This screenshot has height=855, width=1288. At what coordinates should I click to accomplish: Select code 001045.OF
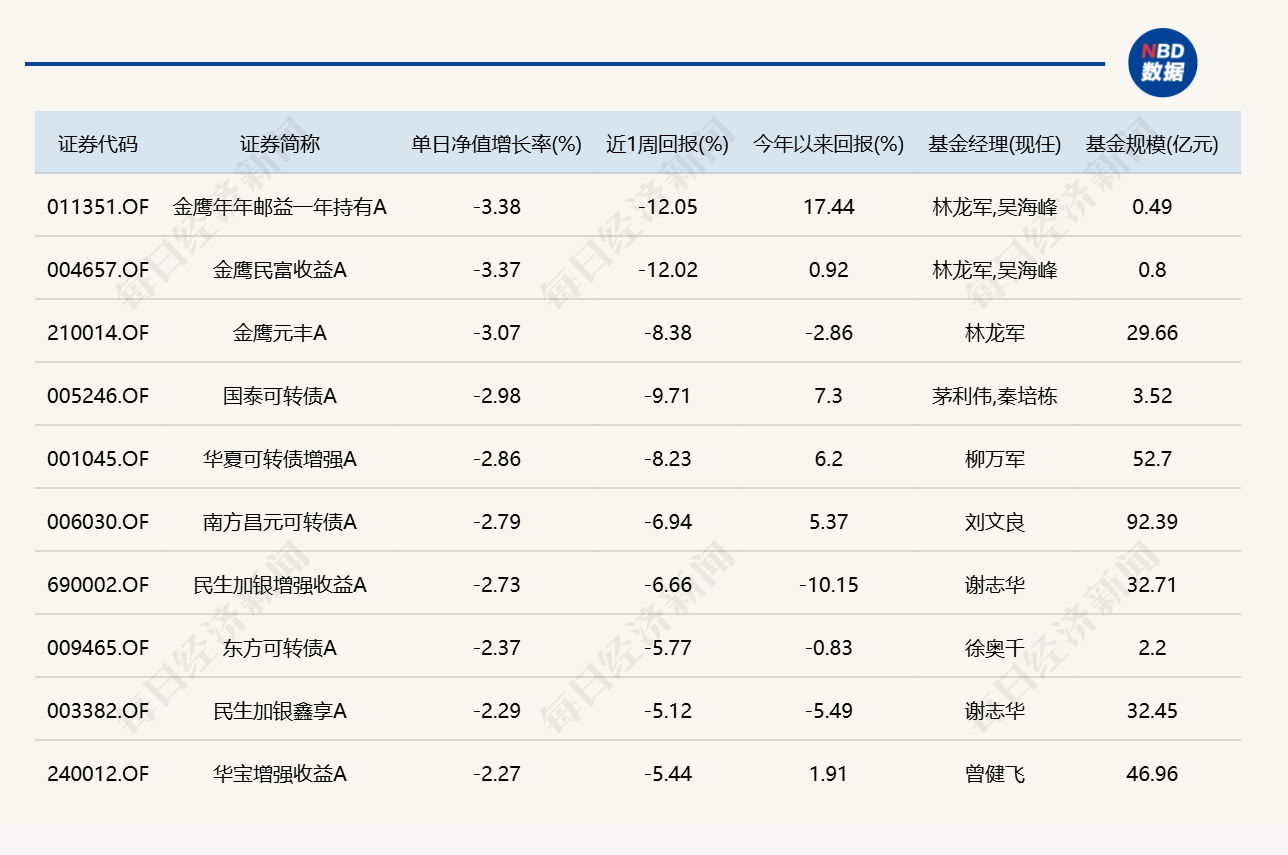click(98, 459)
